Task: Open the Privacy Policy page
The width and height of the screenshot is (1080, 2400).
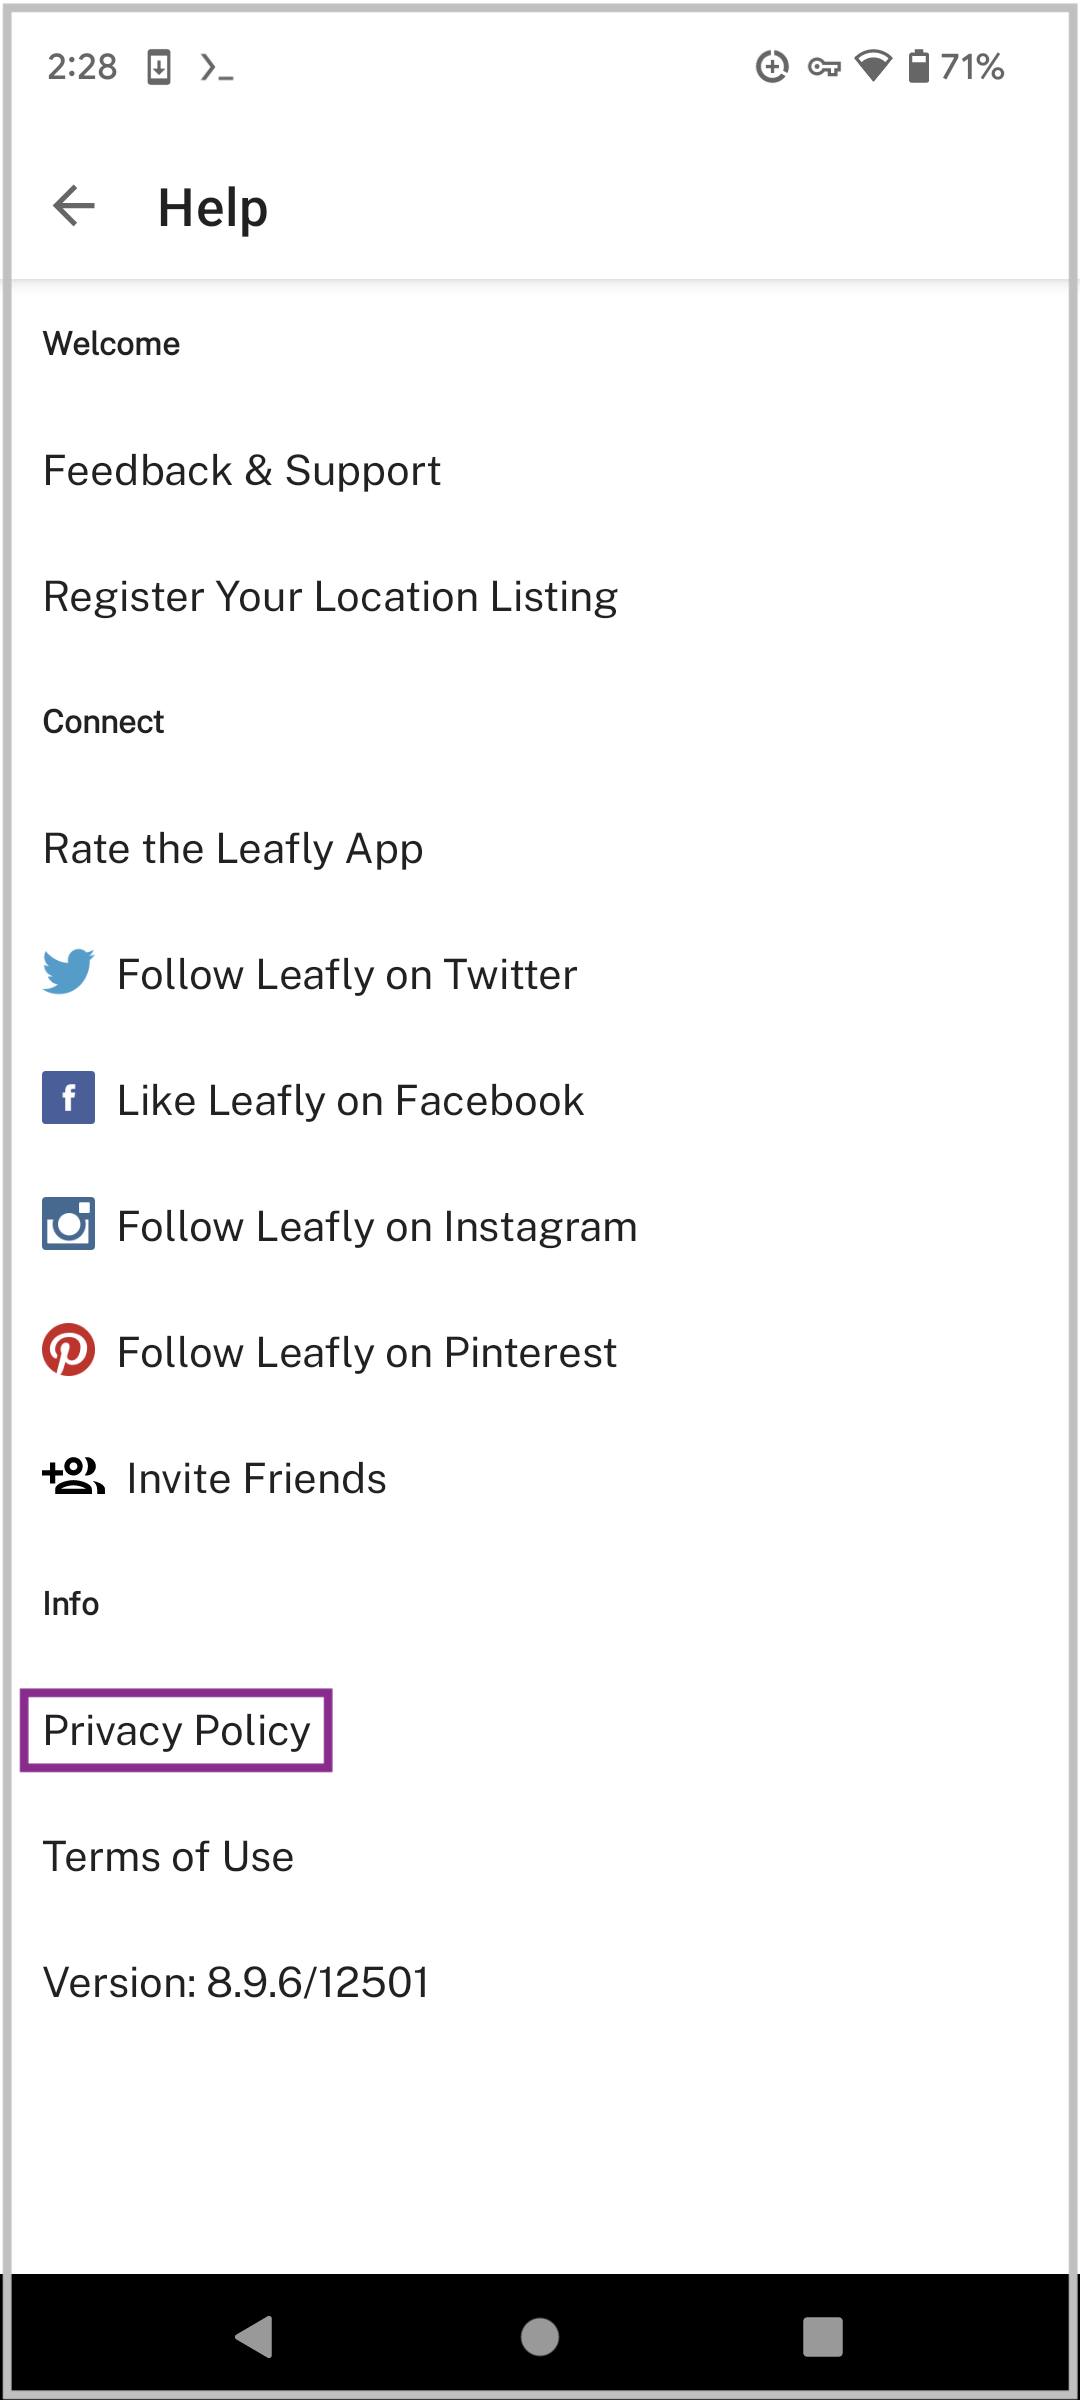Action: [x=177, y=1731]
